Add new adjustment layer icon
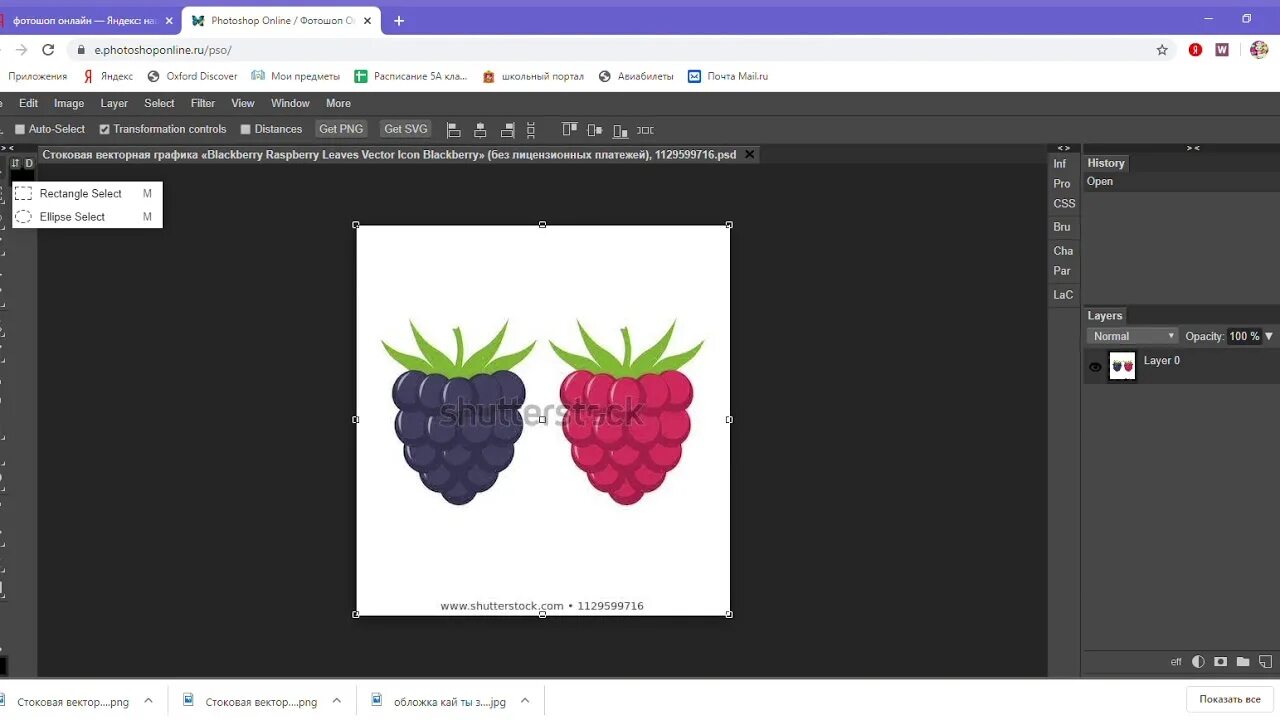The image size is (1280, 720). [x=1198, y=662]
